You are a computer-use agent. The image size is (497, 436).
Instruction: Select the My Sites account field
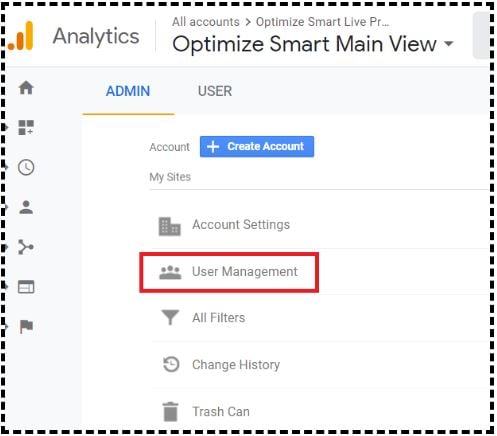tap(318, 177)
